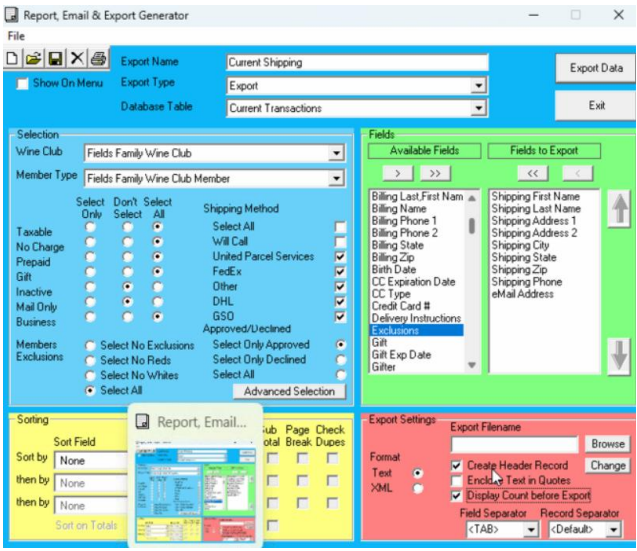This screenshot has height=551, width=637.
Task: Select Credit Card # in Available Fields
Action: coord(401,306)
